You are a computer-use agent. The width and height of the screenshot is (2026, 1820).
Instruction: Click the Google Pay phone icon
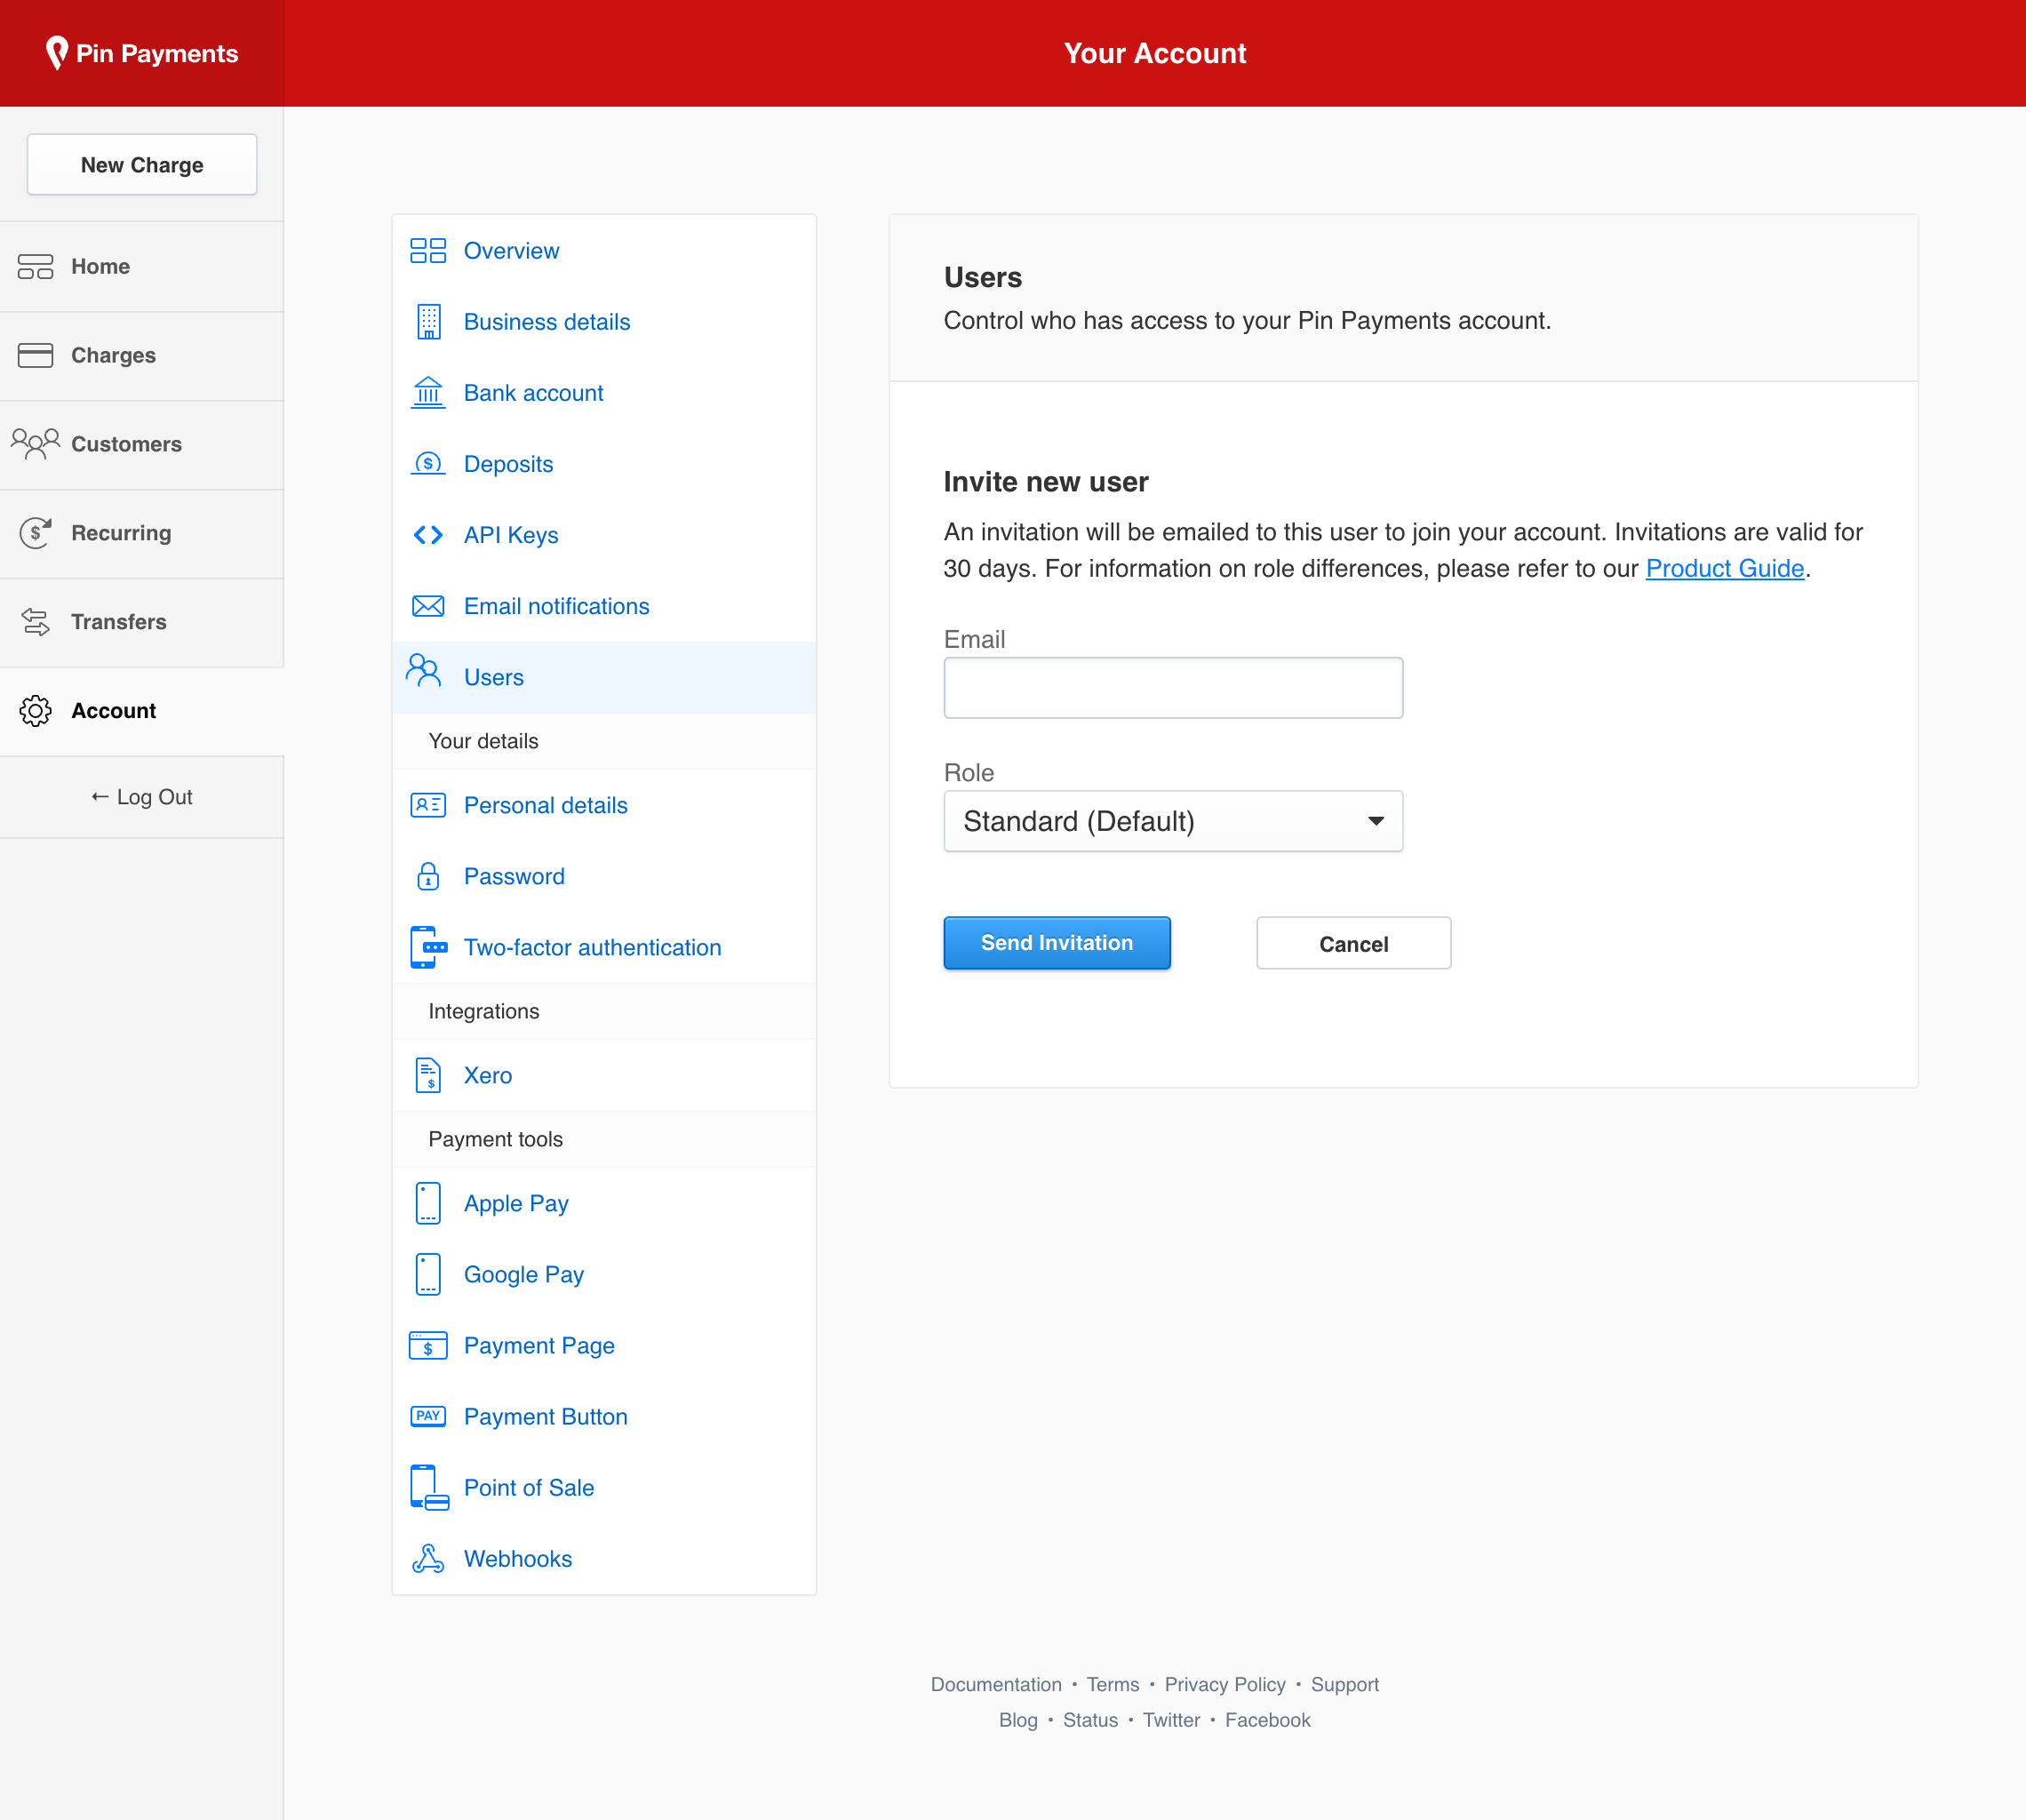428,1274
